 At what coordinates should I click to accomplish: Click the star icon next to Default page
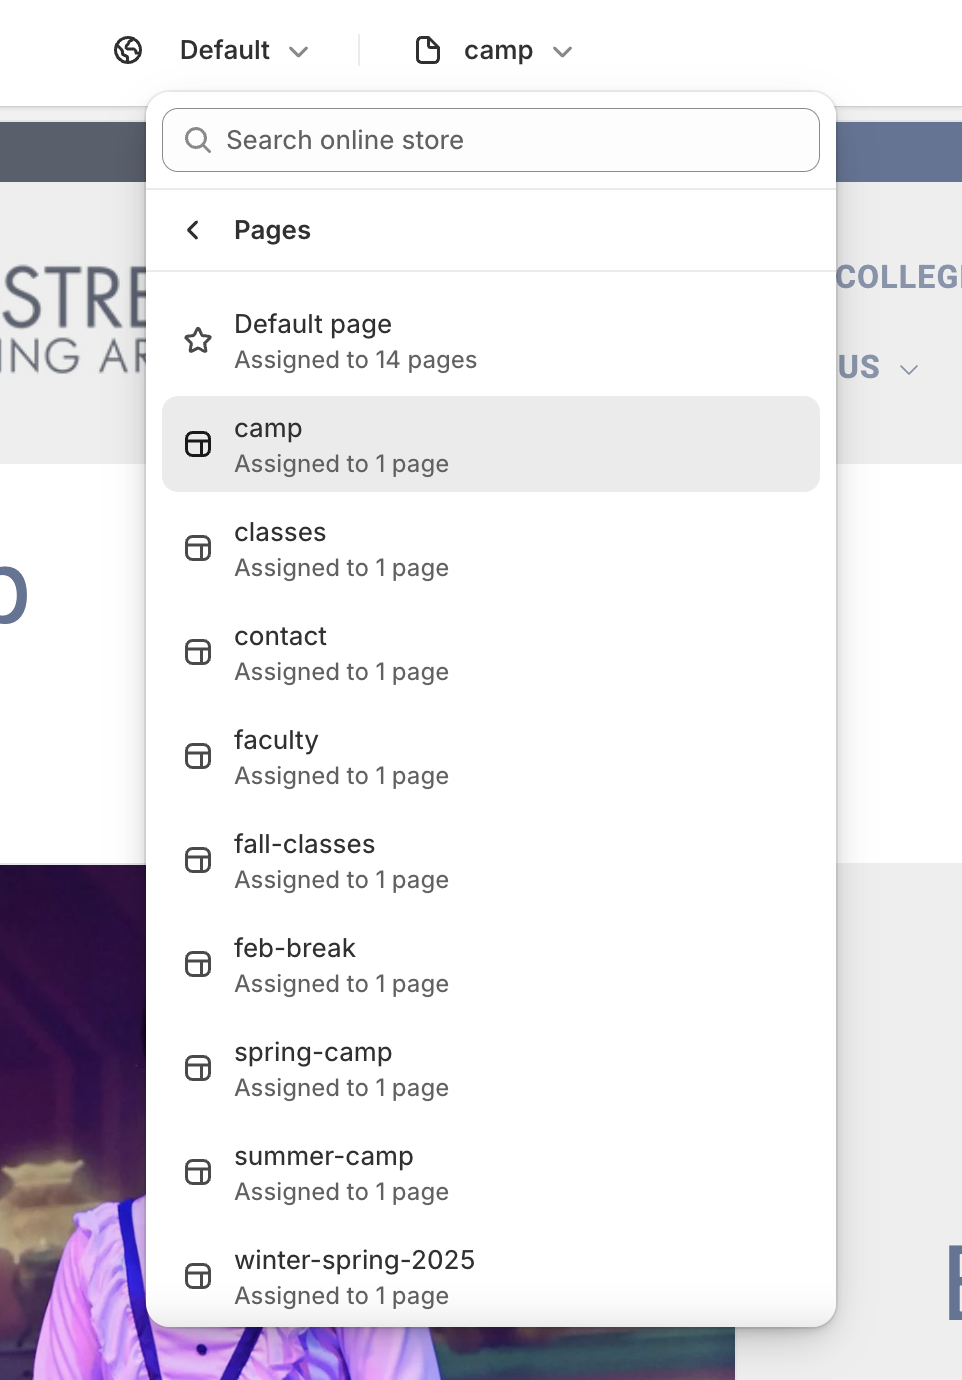point(197,341)
